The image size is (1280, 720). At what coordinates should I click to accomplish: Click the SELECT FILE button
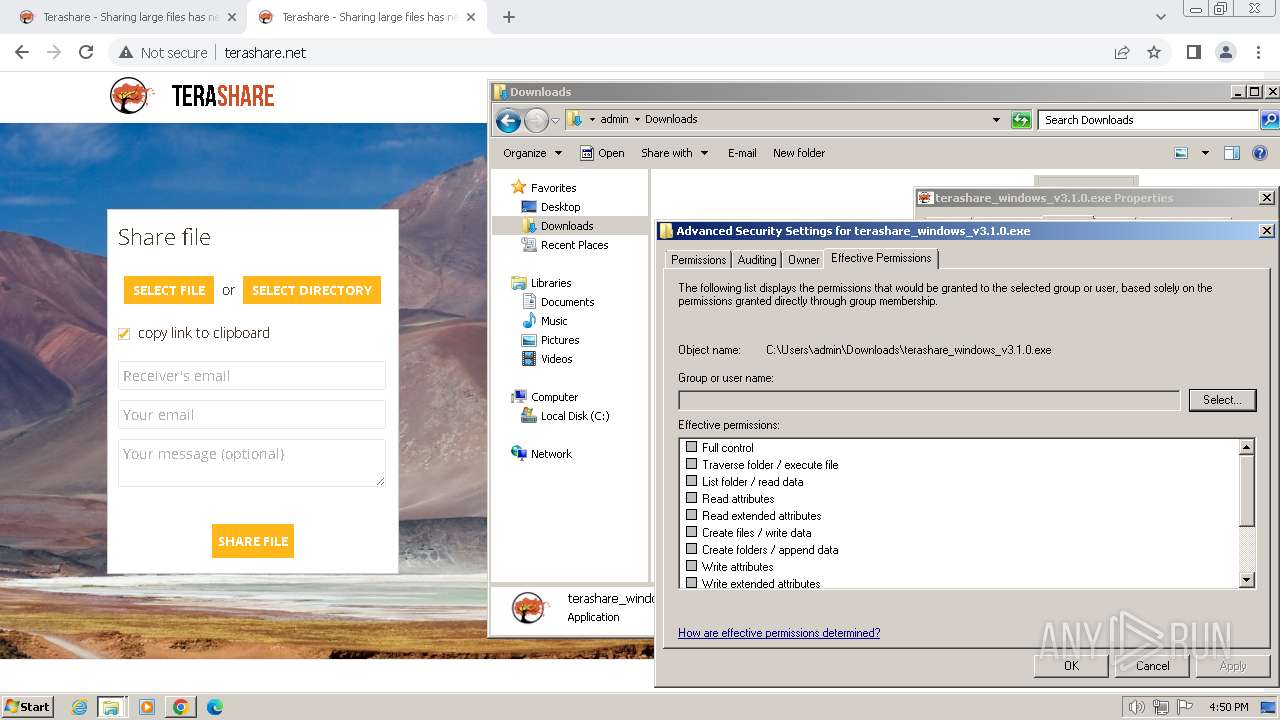[x=169, y=290]
